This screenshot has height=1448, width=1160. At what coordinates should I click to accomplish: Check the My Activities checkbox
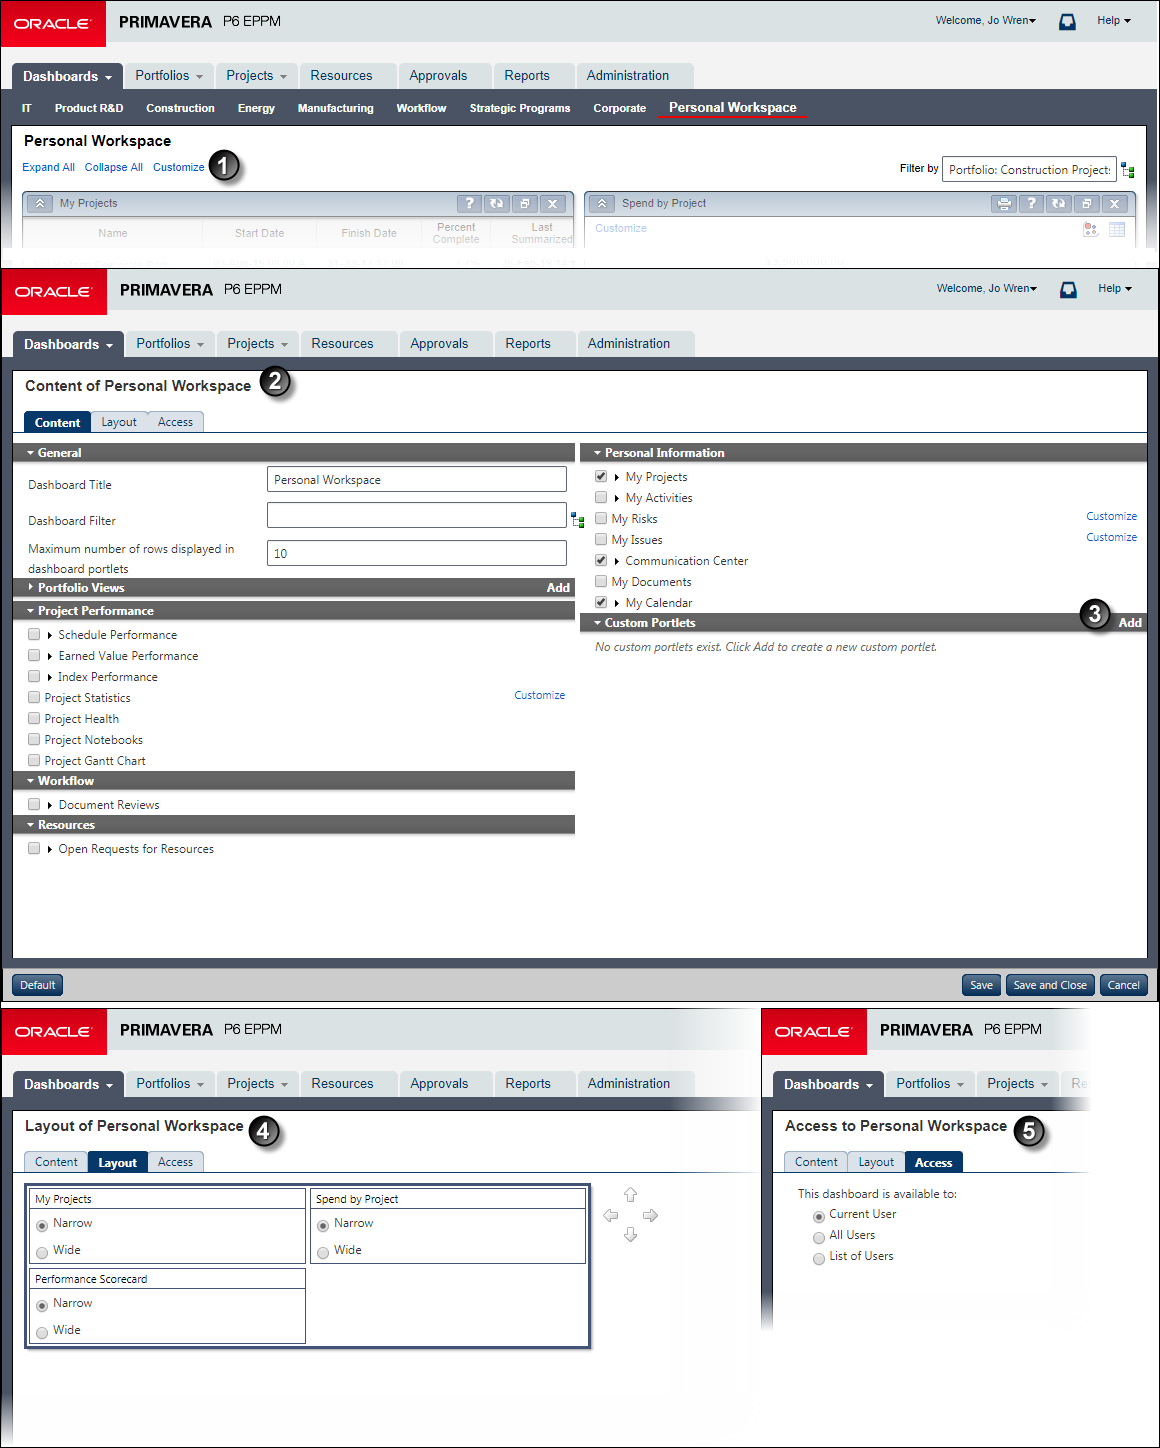pos(601,497)
